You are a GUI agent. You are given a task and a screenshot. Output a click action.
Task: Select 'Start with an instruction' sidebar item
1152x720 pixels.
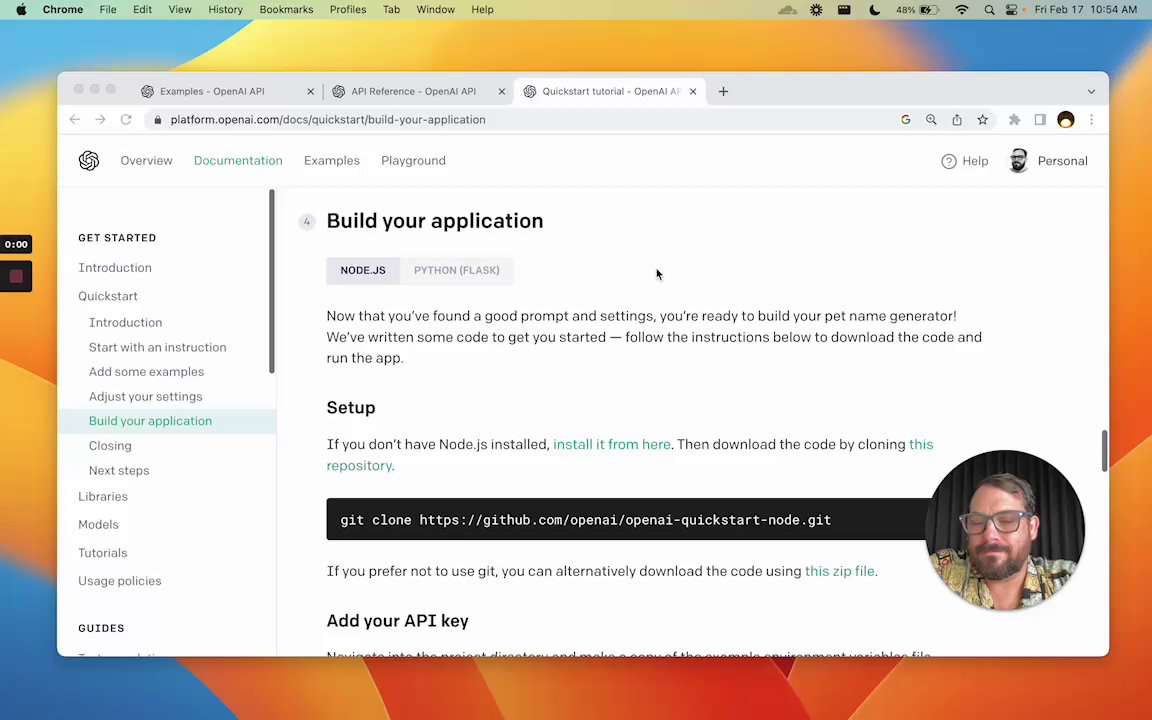(157, 347)
